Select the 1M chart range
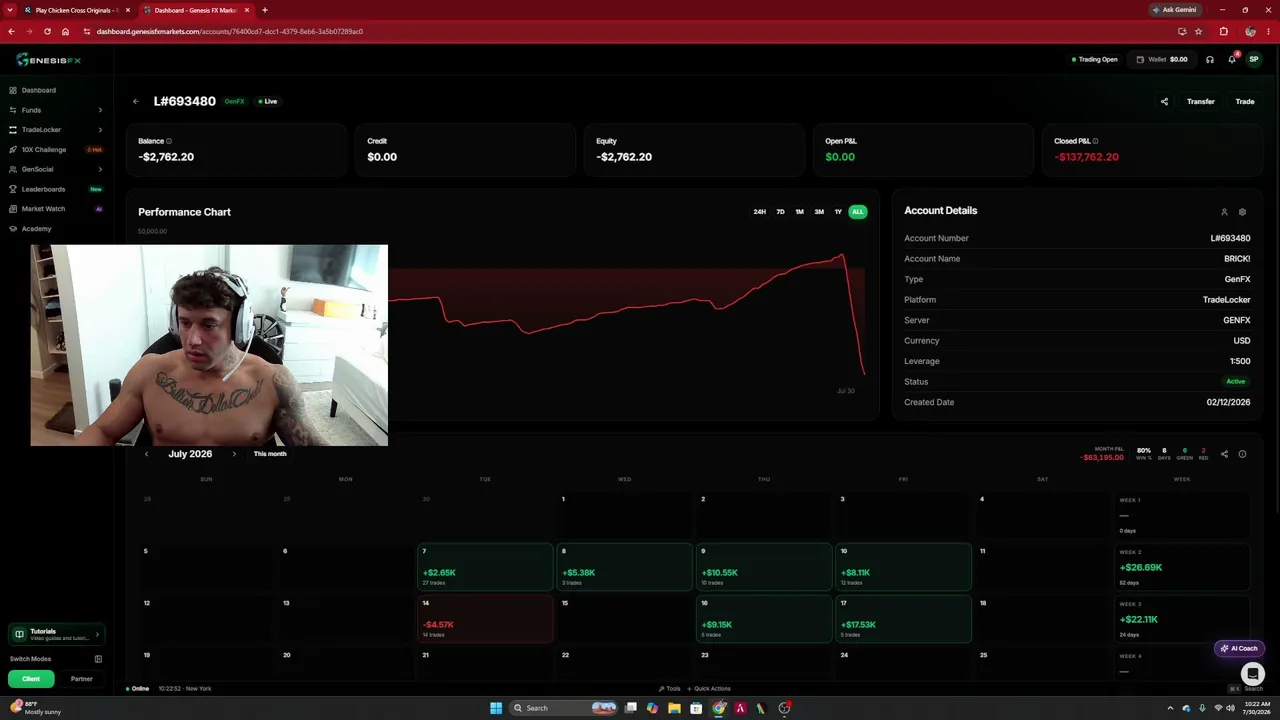 [x=799, y=212]
